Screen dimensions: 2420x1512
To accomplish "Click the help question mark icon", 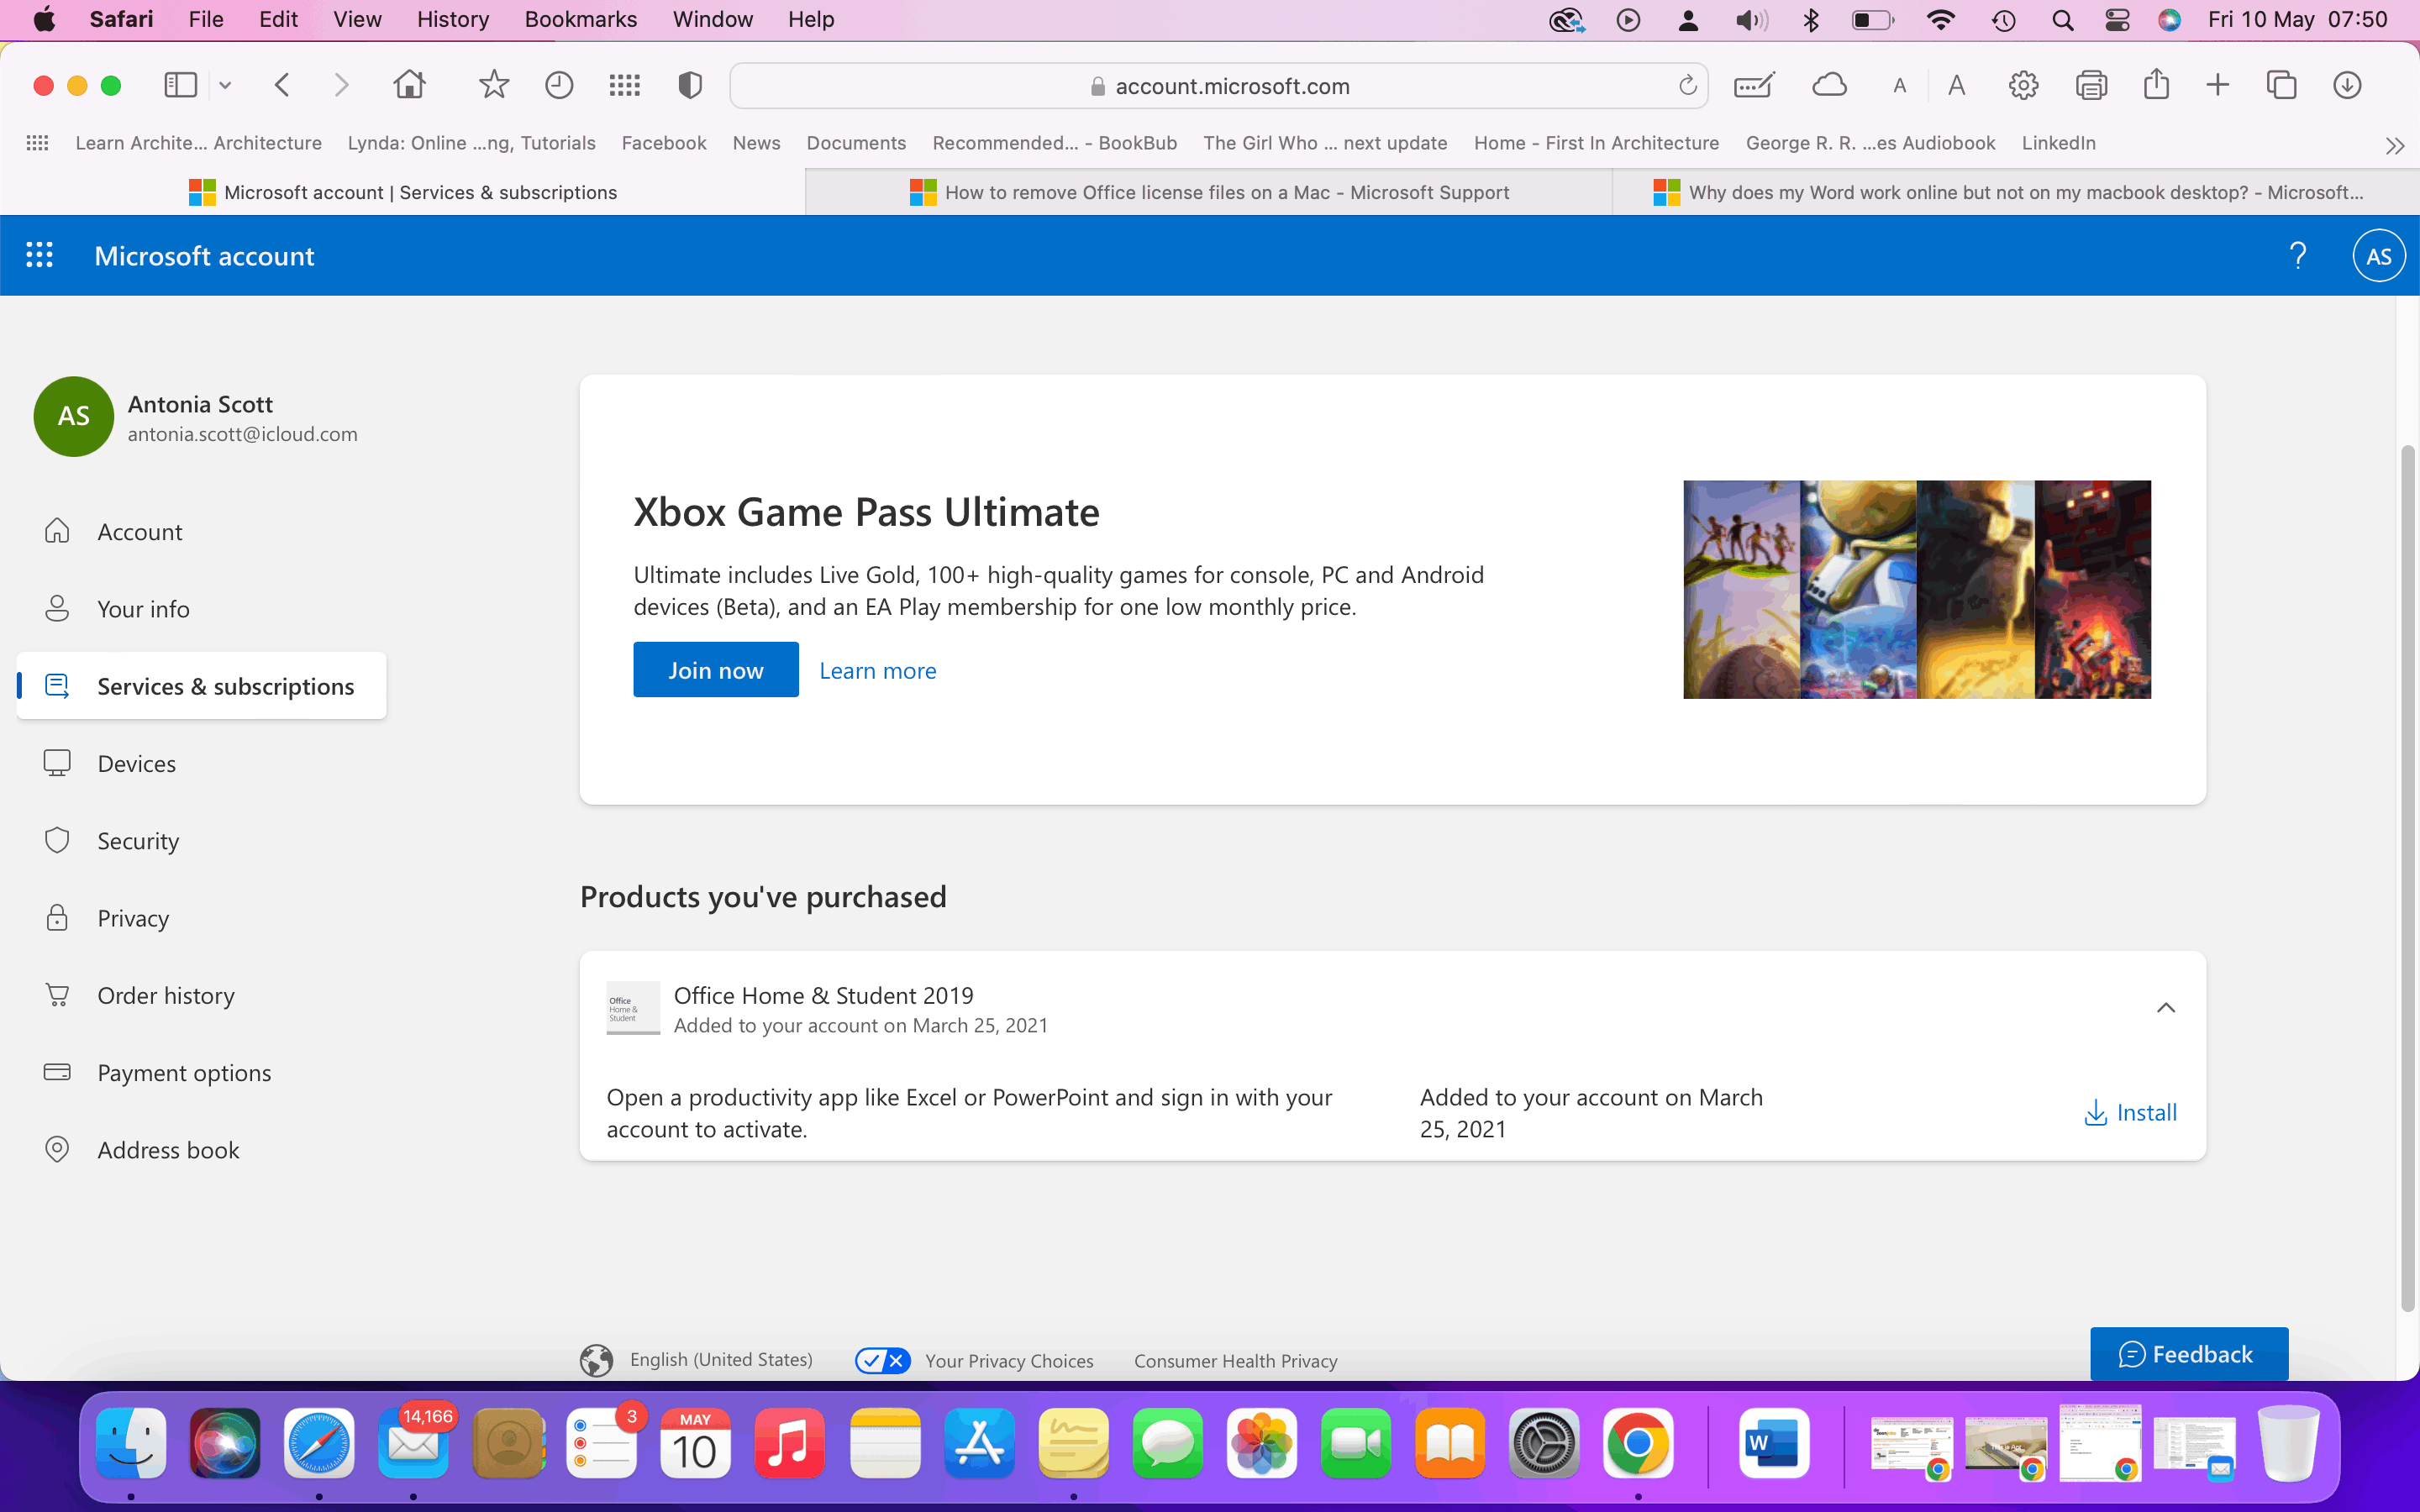I will [x=2297, y=256].
